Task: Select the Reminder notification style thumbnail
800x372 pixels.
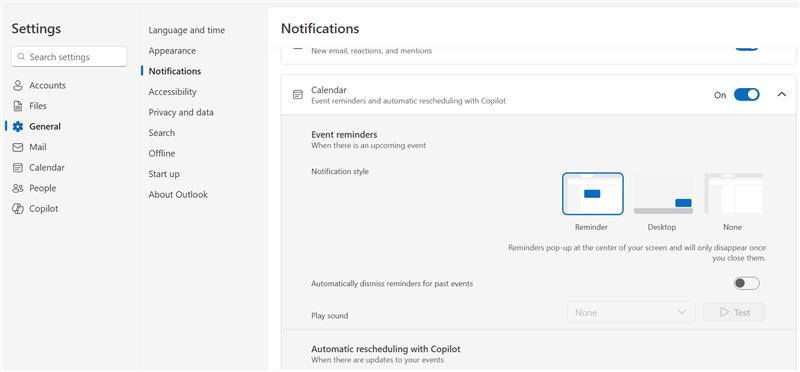Action: [592, 193]
